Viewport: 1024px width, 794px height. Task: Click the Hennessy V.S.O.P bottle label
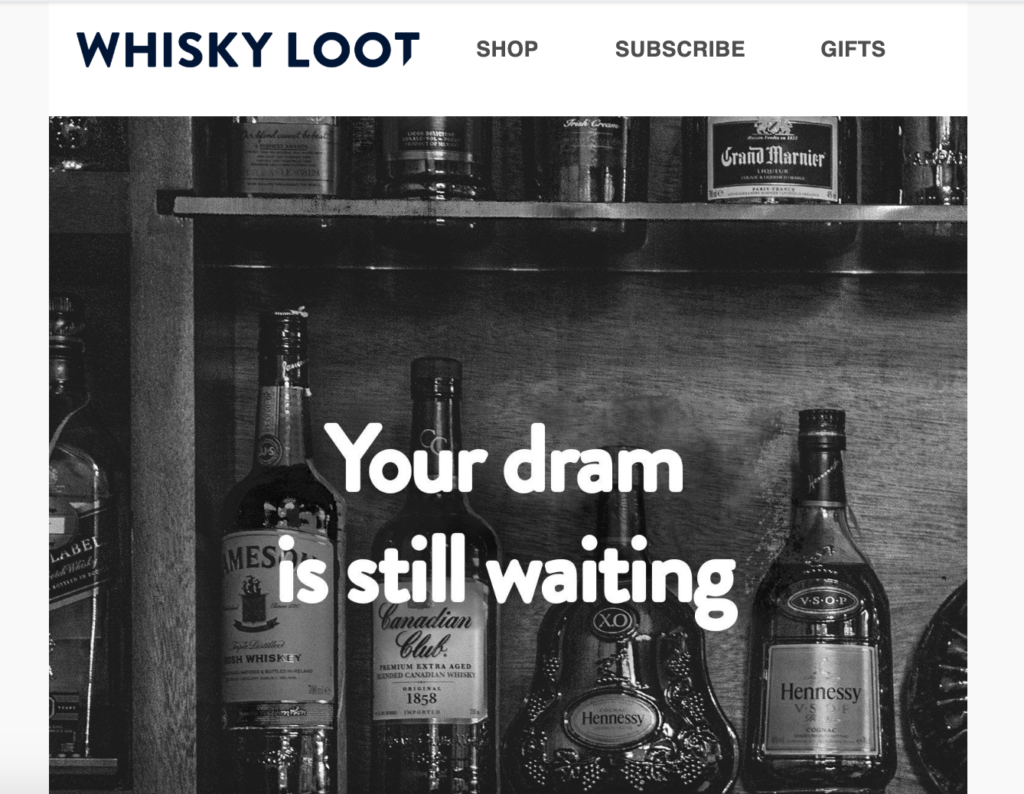tap(821, 699)
